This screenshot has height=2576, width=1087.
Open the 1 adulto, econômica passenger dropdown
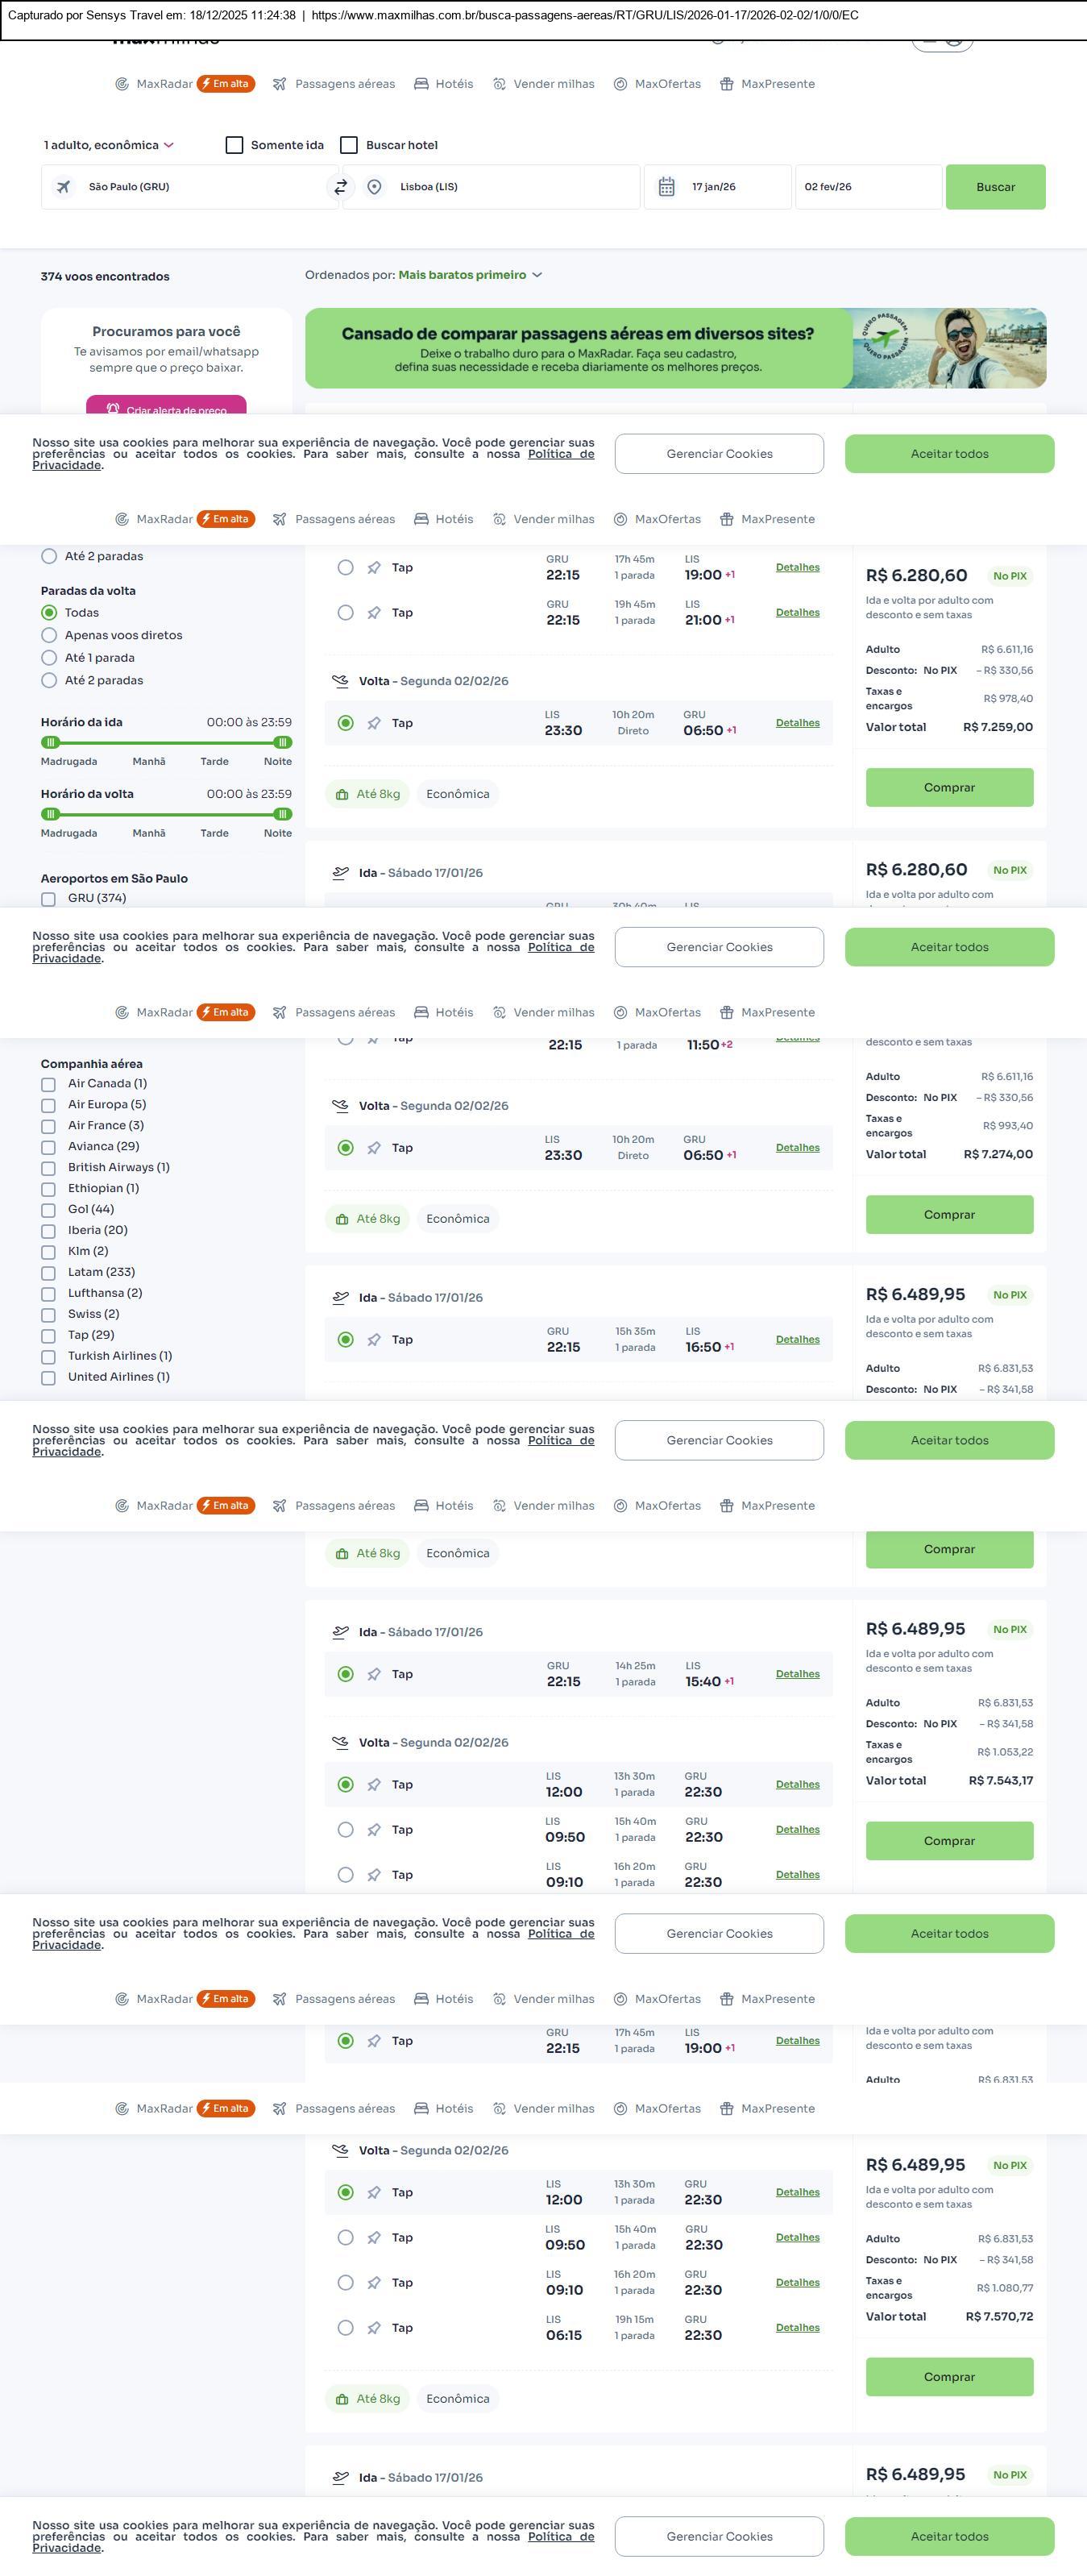coord(108,145)
